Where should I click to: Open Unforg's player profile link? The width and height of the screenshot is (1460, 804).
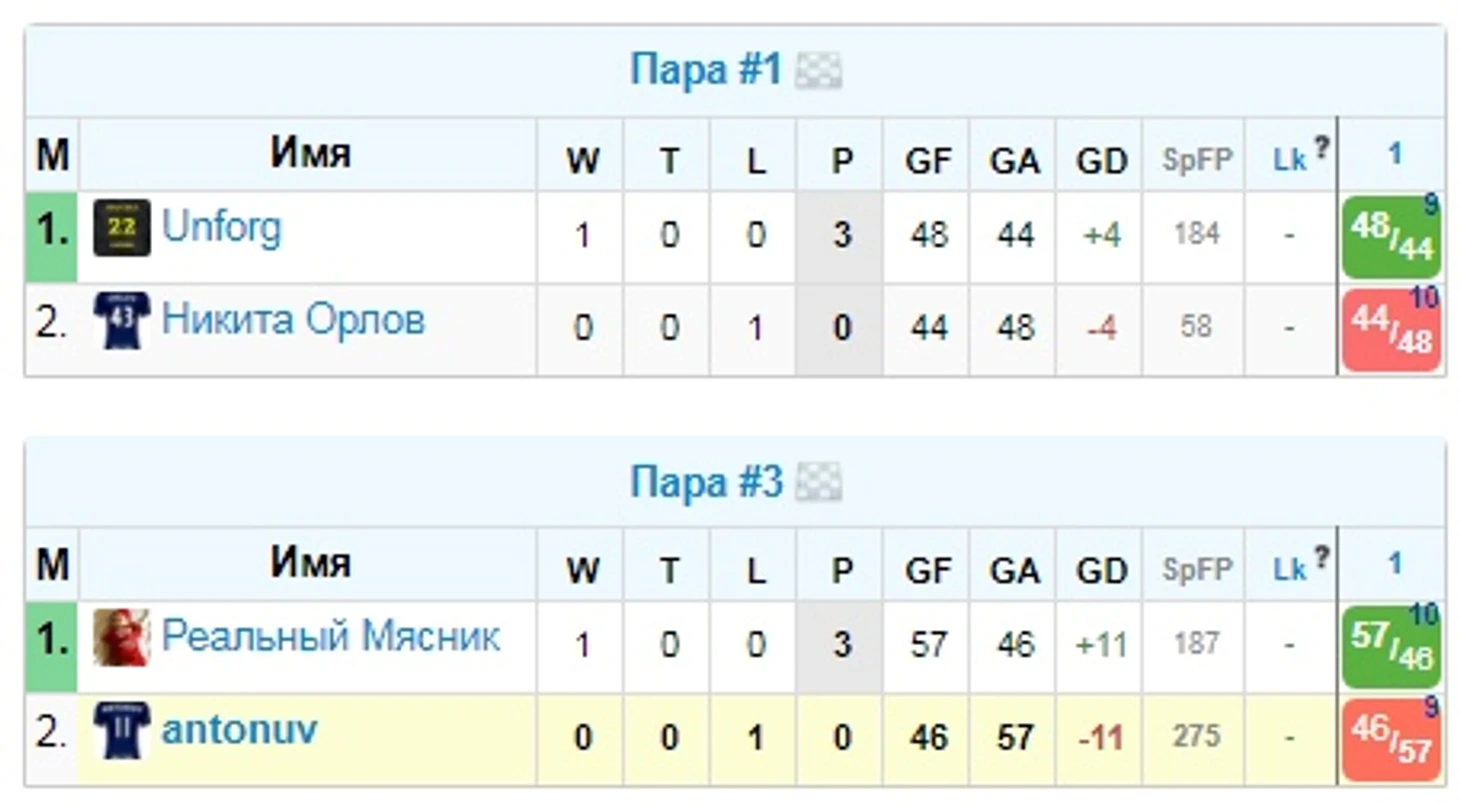click(x=222, y=228)
